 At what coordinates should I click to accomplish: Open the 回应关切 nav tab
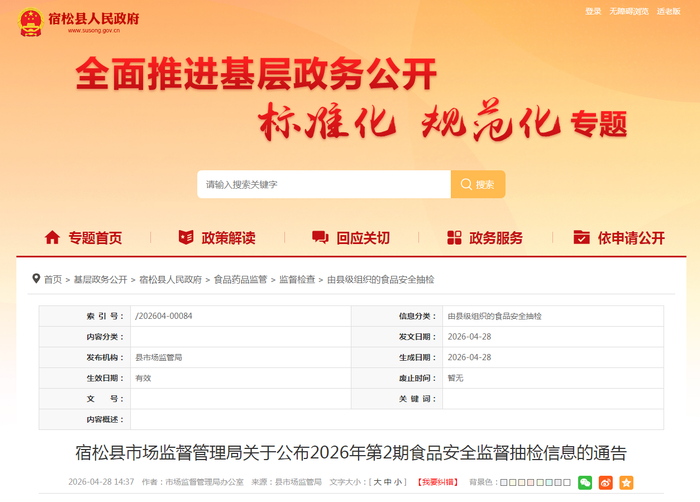[x=363, y=238]
